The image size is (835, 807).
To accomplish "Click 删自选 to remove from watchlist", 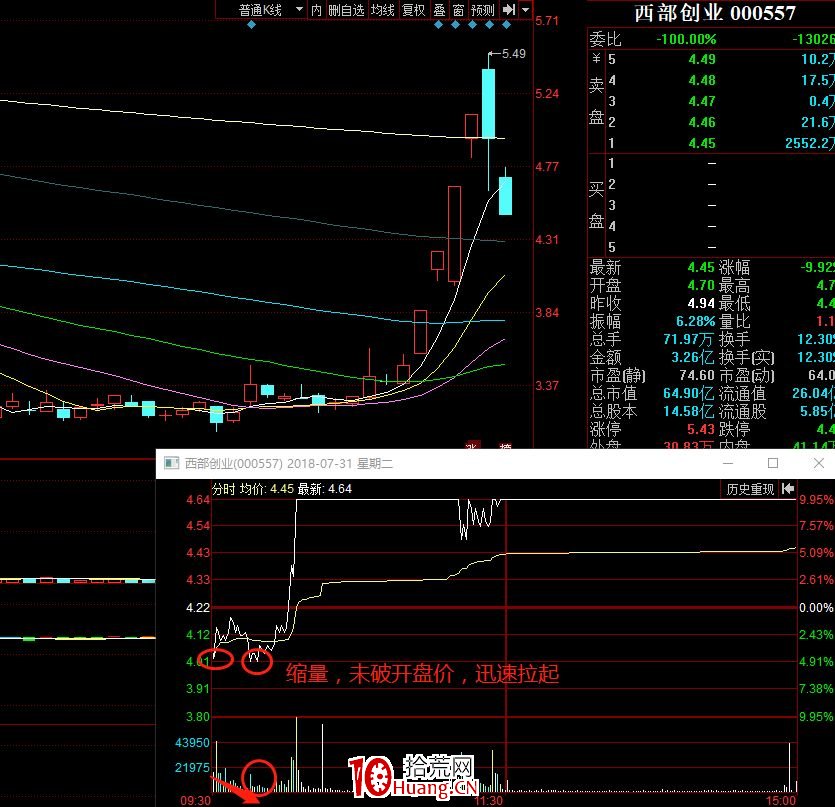I will click(347, 10).
